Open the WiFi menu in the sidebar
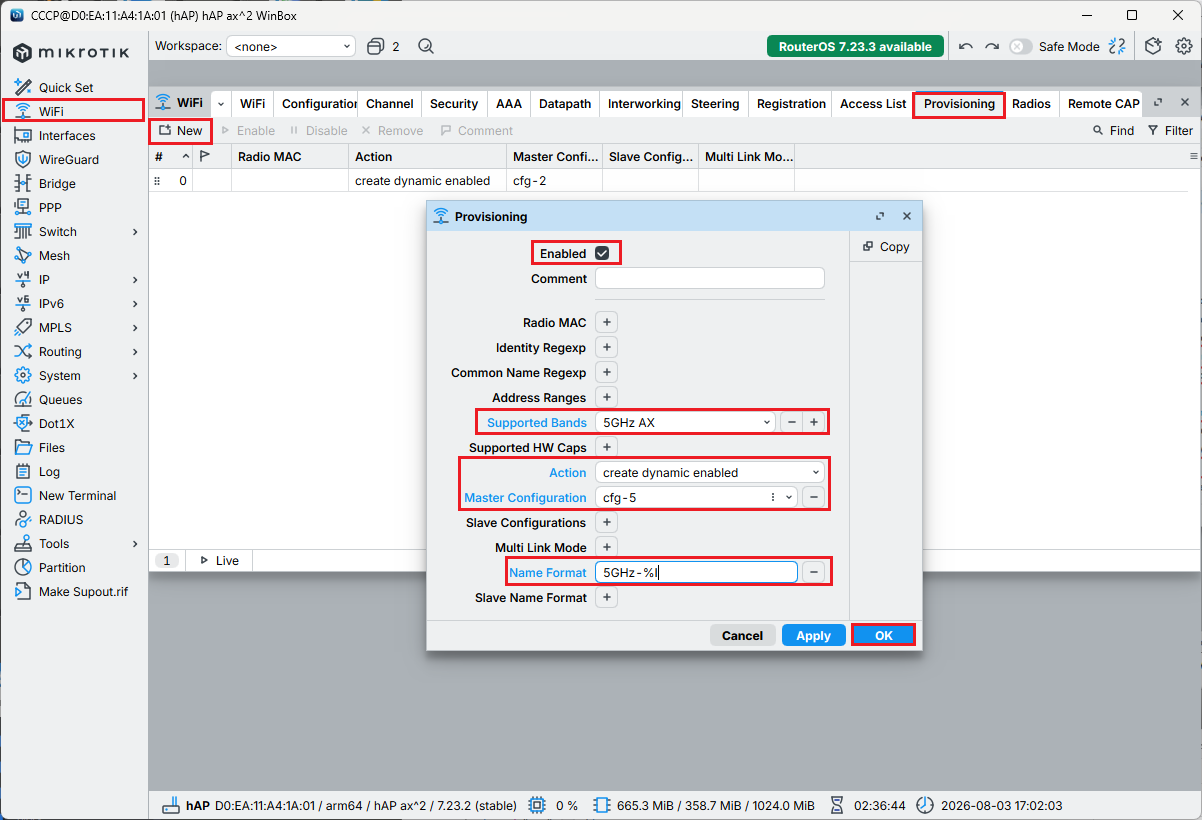The width and height of the screenshot is (1202, 820). [x=51, y=111]
